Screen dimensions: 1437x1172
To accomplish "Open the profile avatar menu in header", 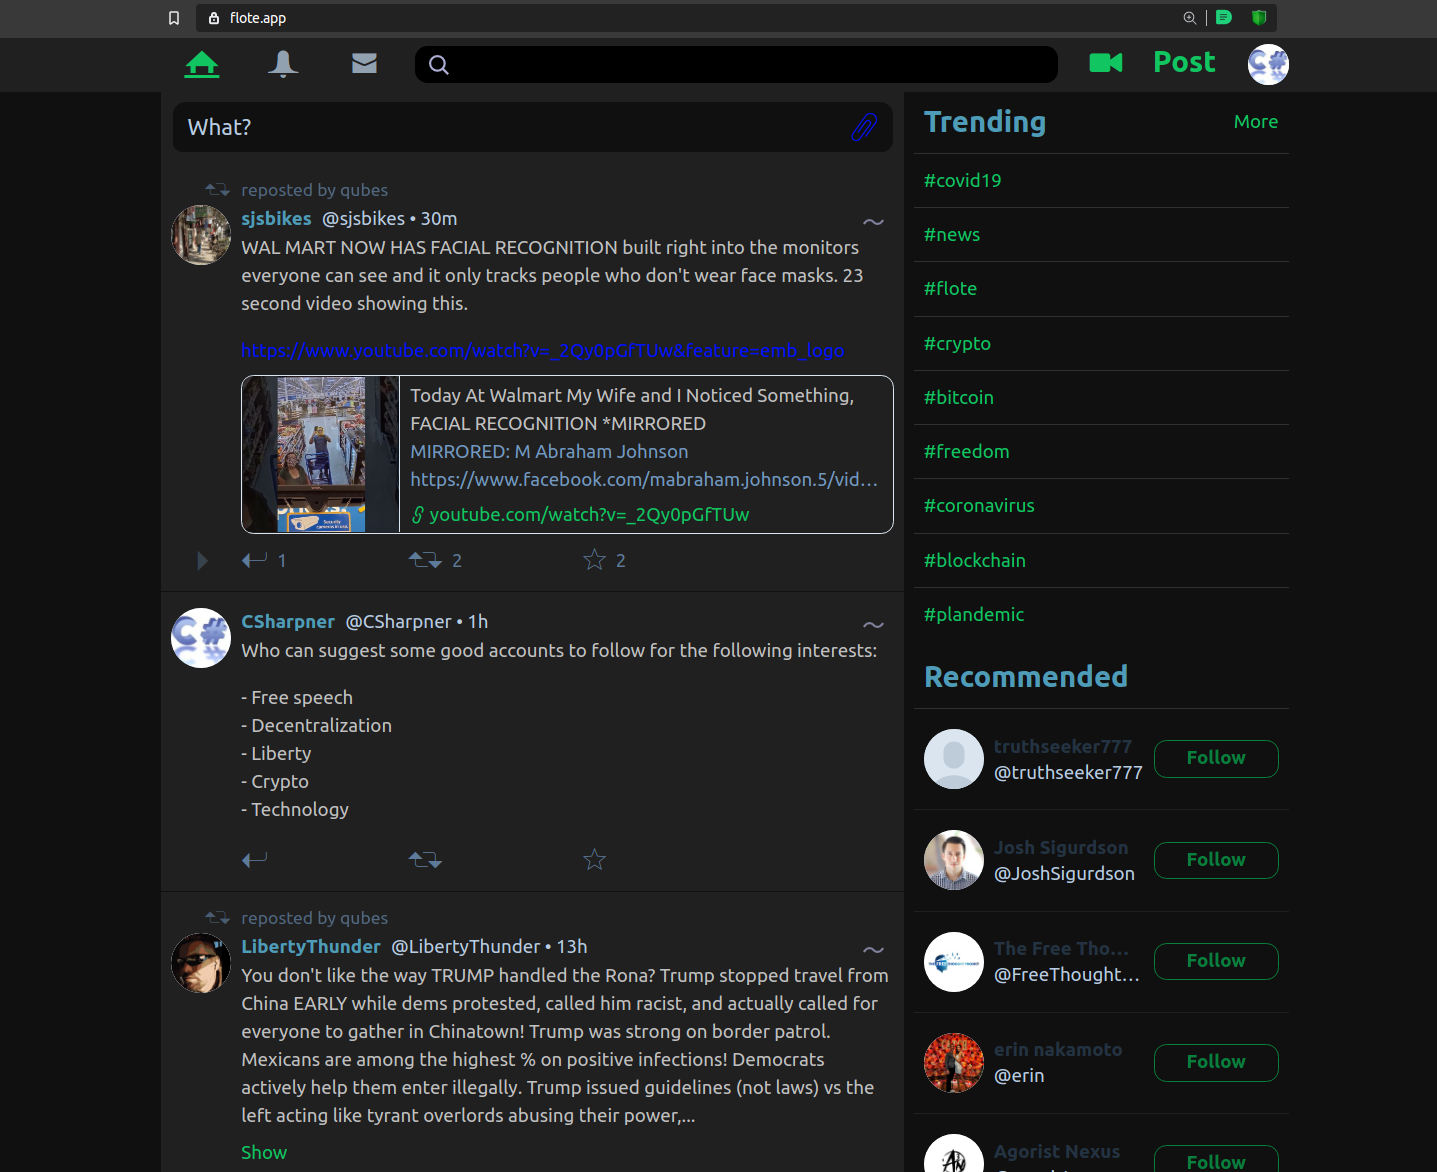I will click(1268, 64).
